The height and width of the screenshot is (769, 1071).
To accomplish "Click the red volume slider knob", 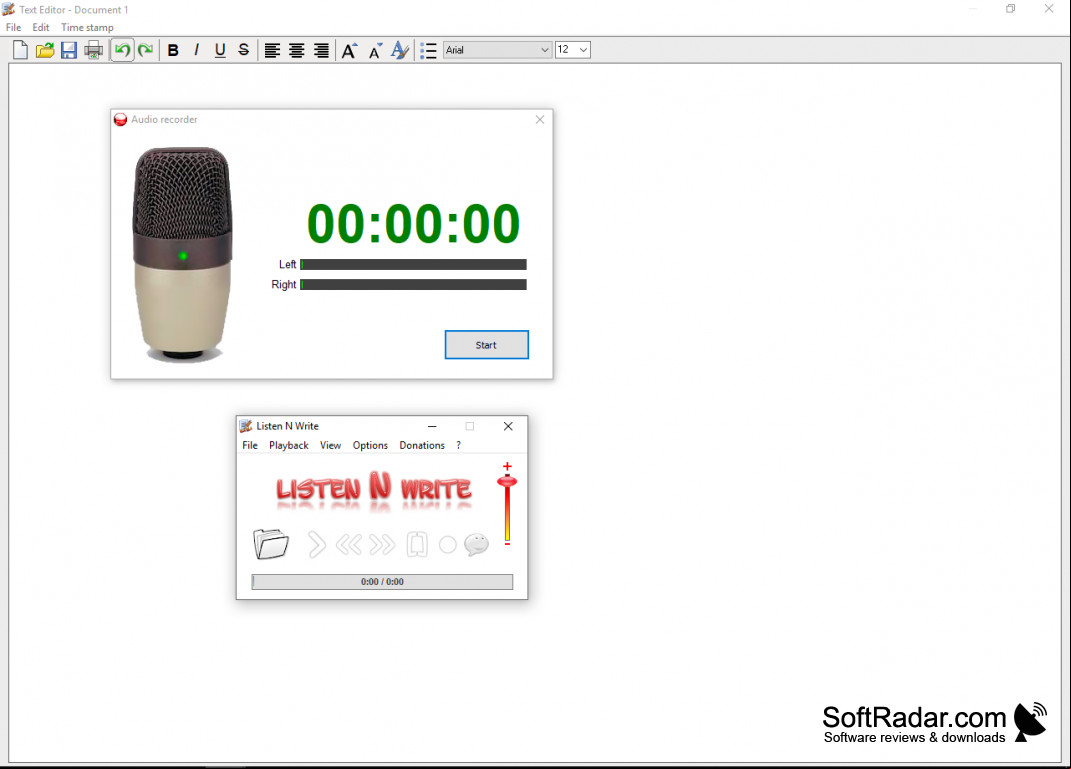I will coord(507,481).
